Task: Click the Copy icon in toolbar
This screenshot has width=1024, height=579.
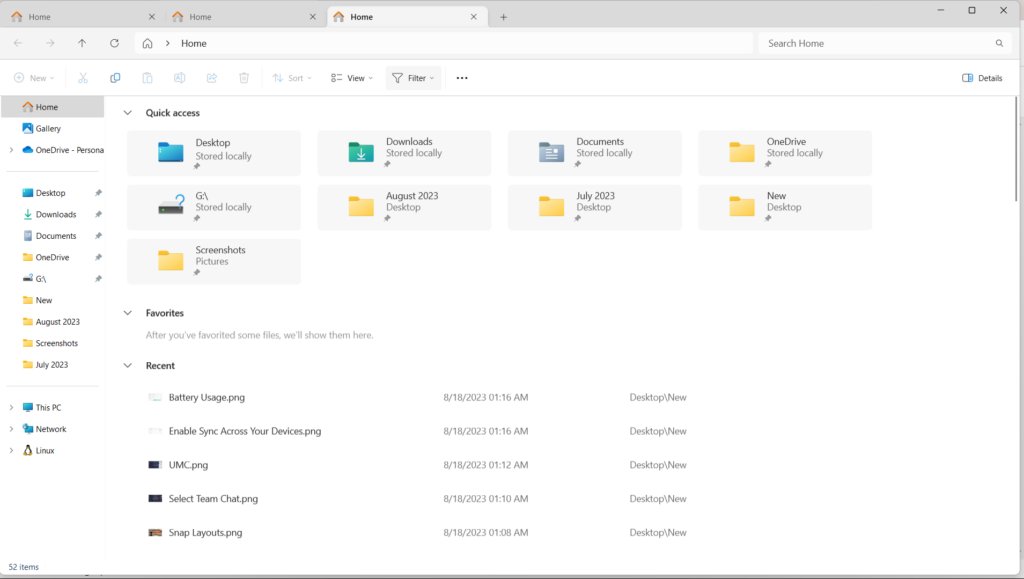Action: pyautogui.click(x=115, y=78)
